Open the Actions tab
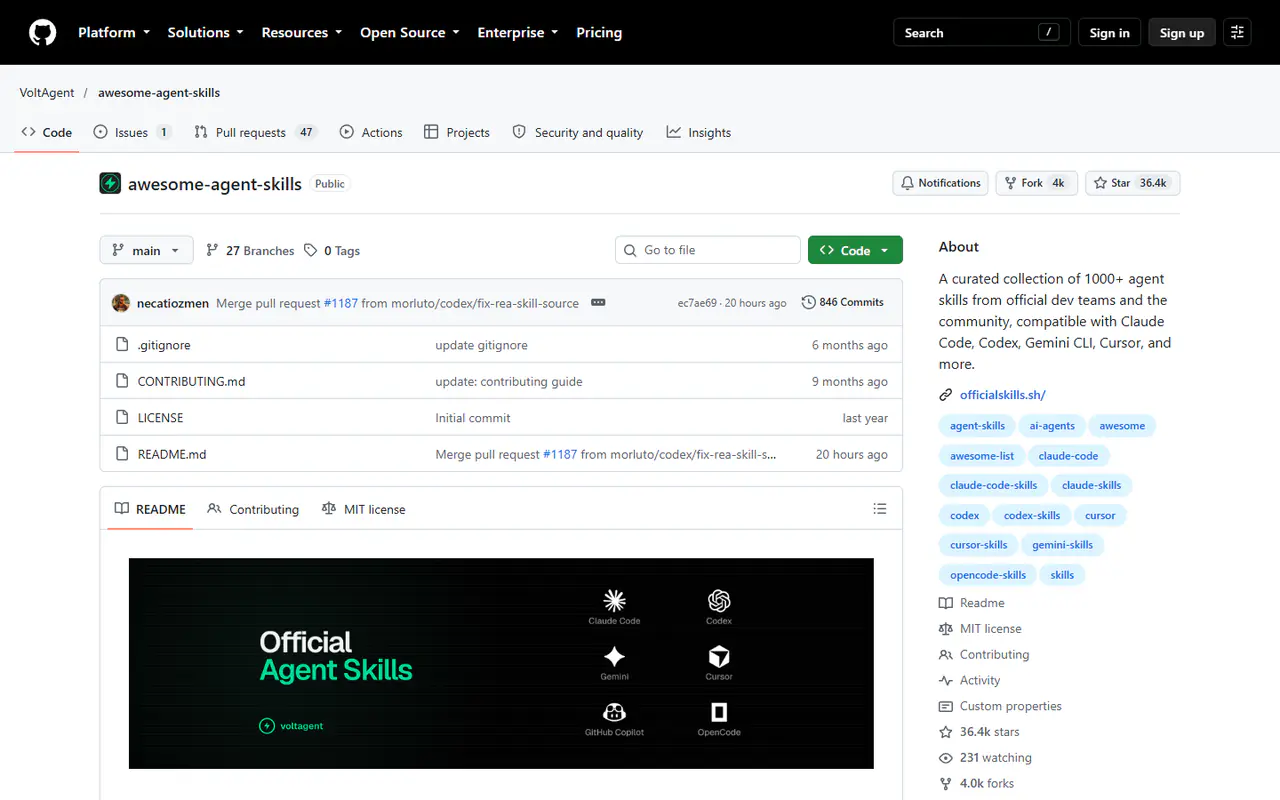1280x800 pixels. pyautogui.click(x=371, y=132)
